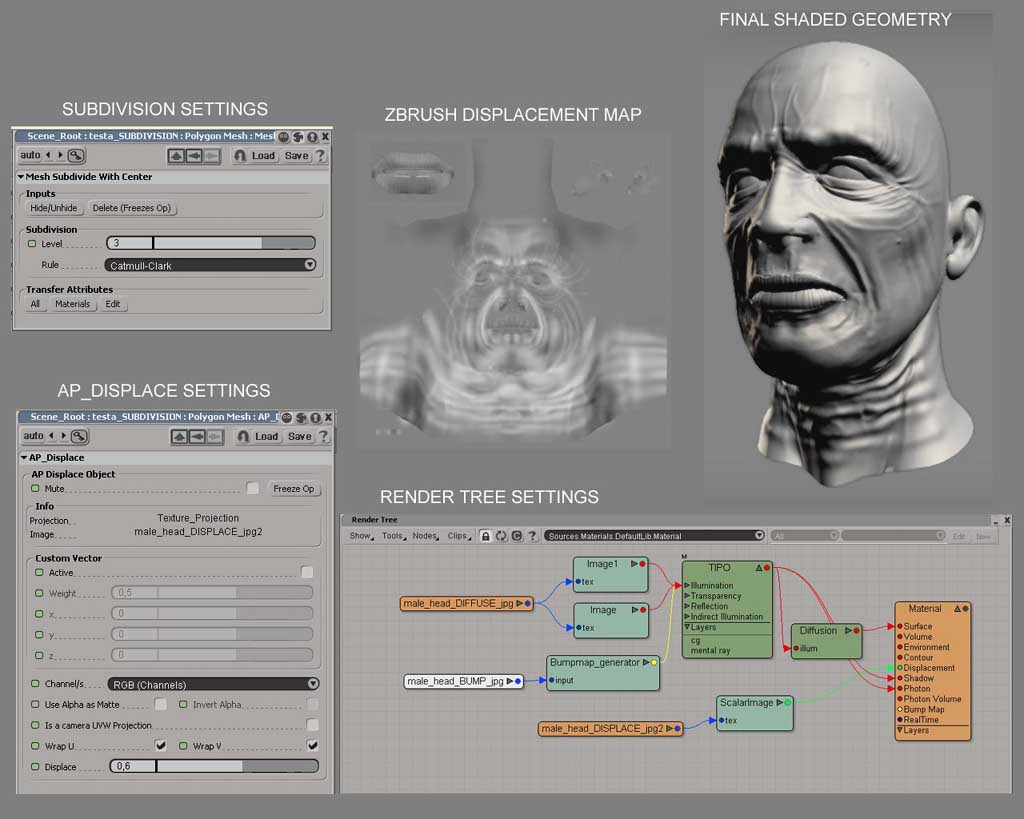Click Materials under Transfer Attributes
Screen dimensions: 1024x819
(x=72, y=304)
